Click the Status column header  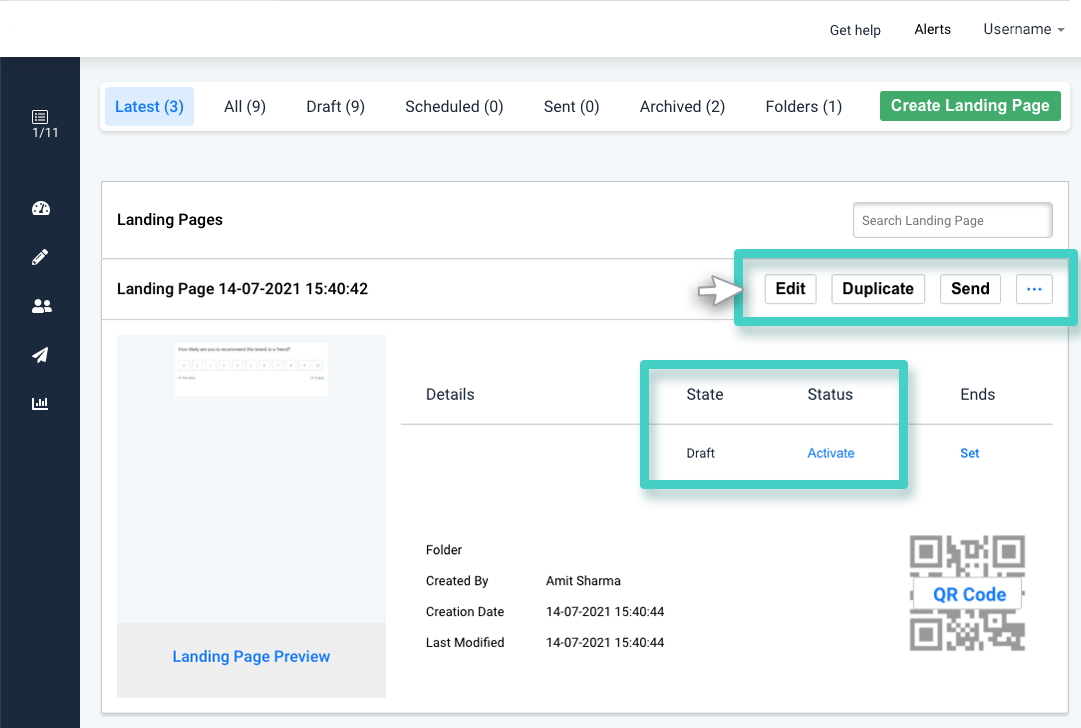pyautogui.click(x=830, y=394)
